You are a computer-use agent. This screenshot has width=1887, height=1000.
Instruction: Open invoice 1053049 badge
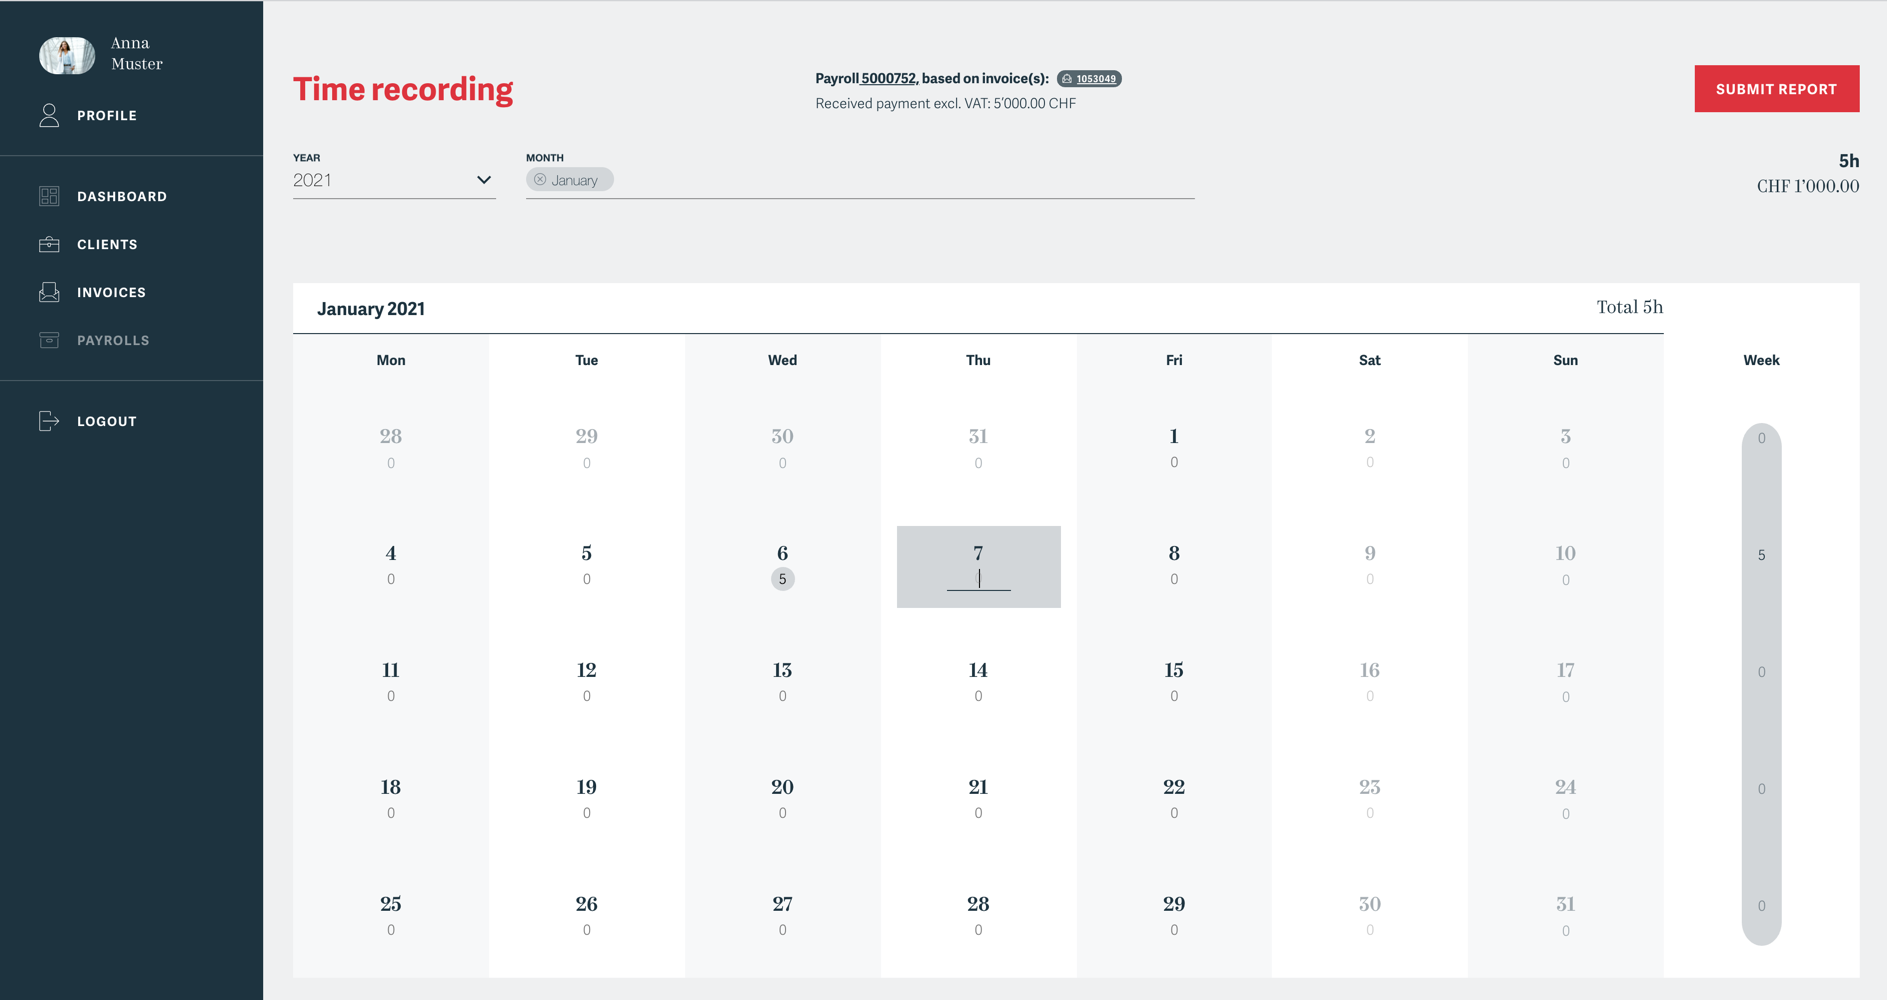click(x=1090, y=79)
